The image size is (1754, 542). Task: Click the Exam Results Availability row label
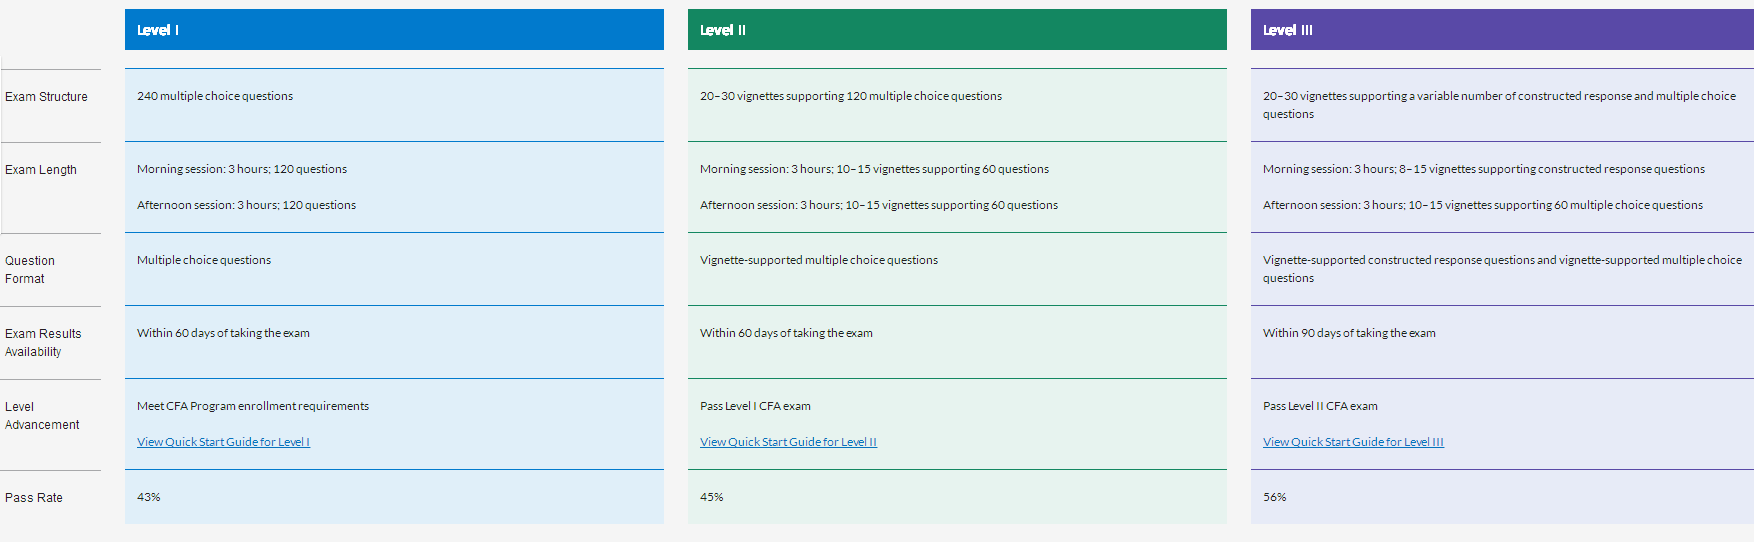pos(43,342)
